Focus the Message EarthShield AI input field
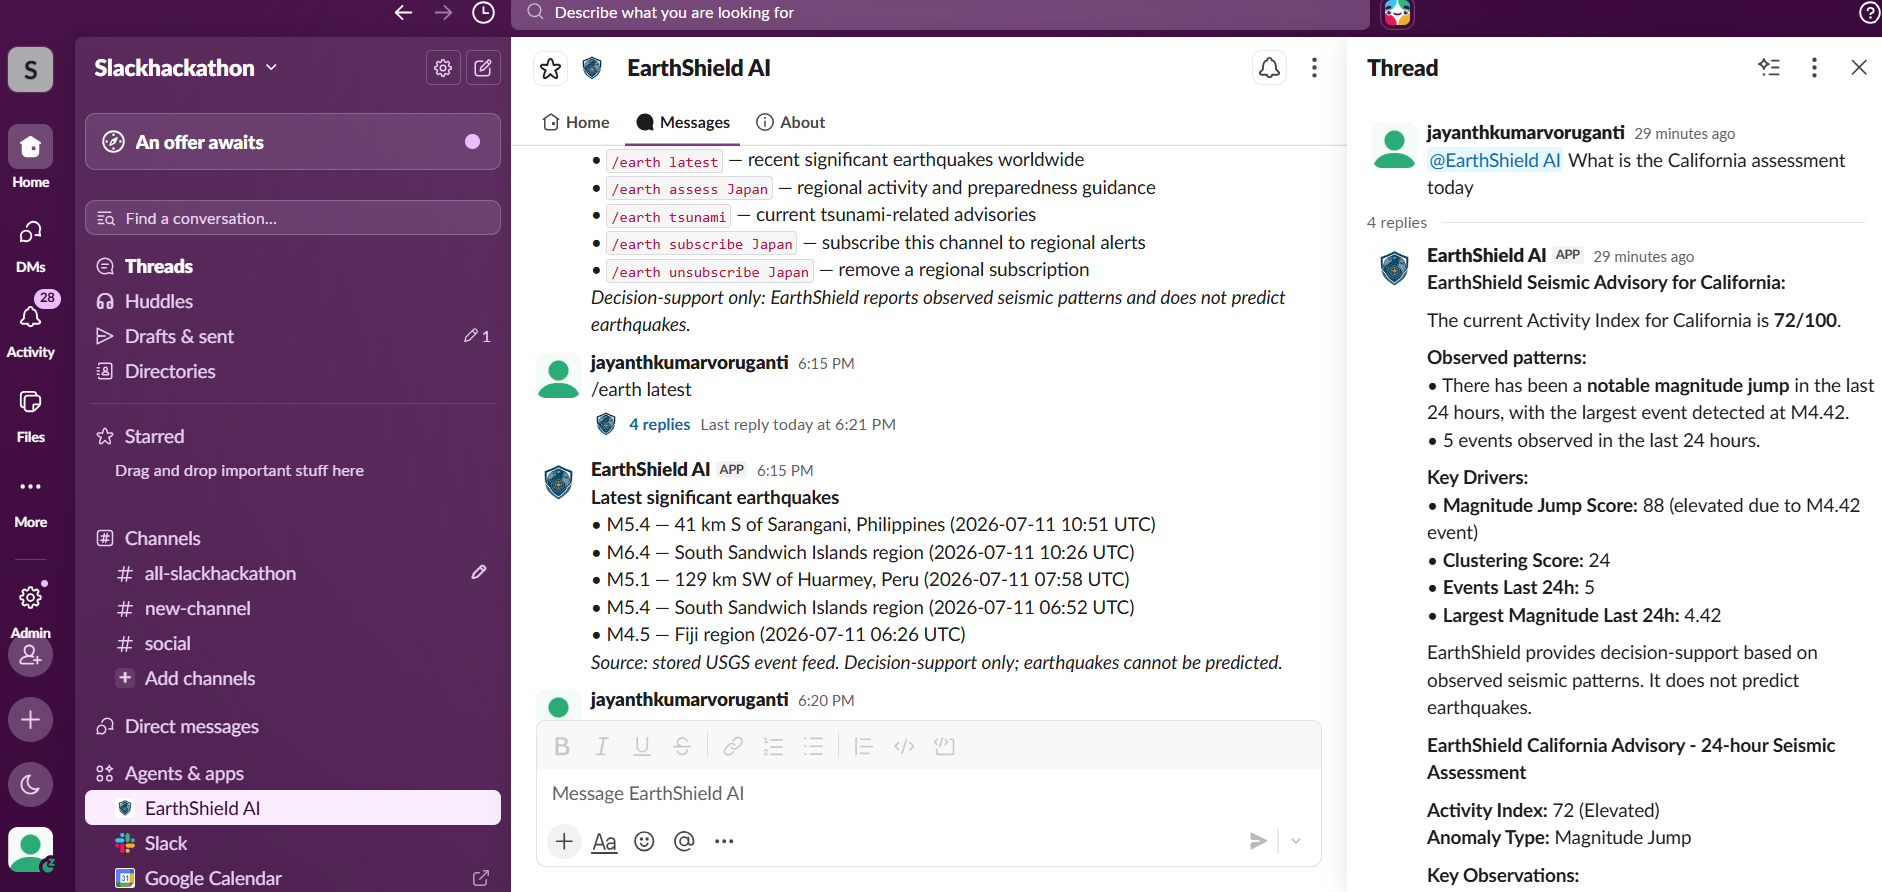 tap(928, 793)
